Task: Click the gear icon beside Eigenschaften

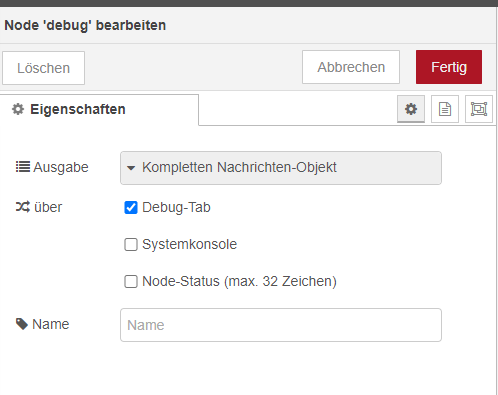Action: coord(18,109)
